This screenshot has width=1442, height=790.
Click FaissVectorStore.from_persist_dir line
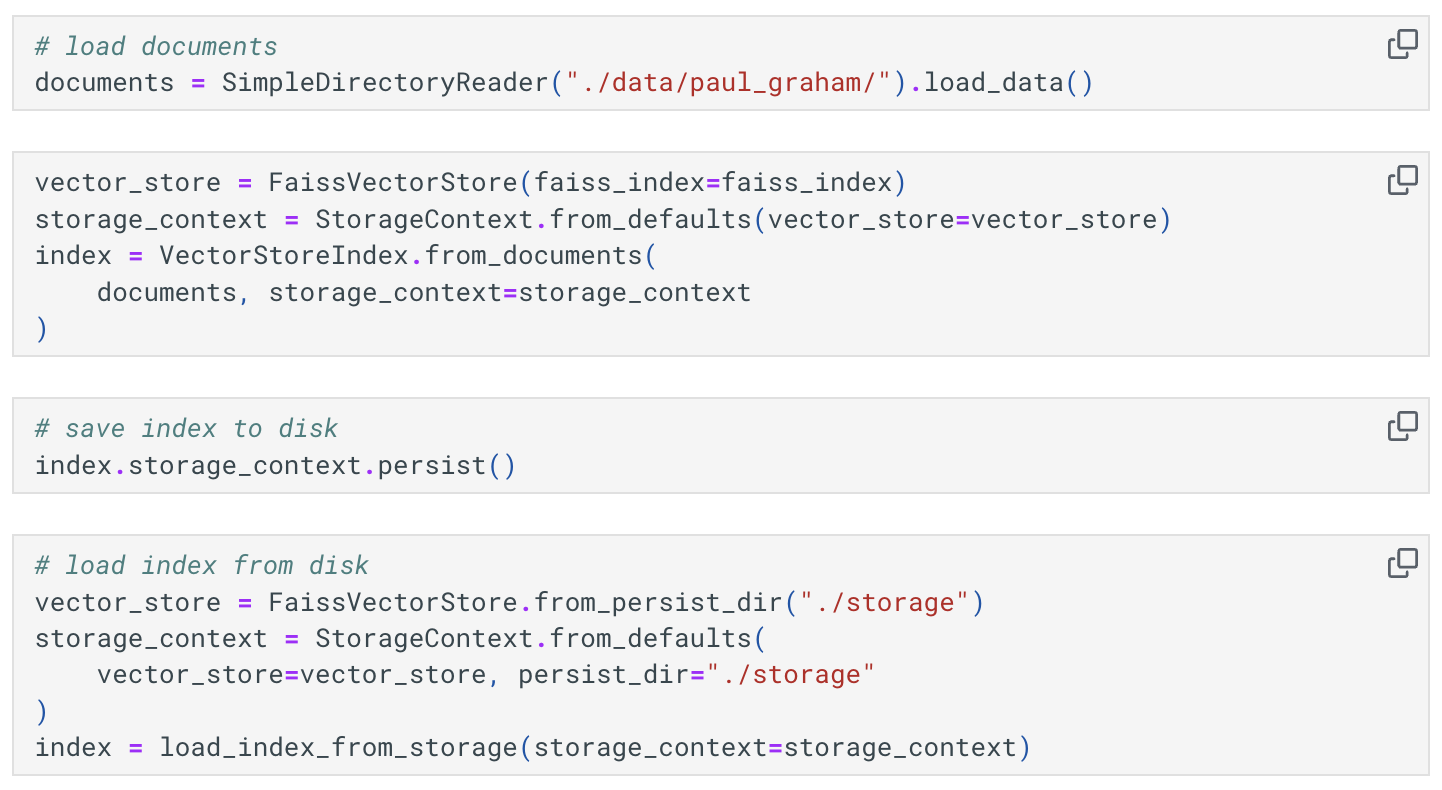(x=510, y=602)
